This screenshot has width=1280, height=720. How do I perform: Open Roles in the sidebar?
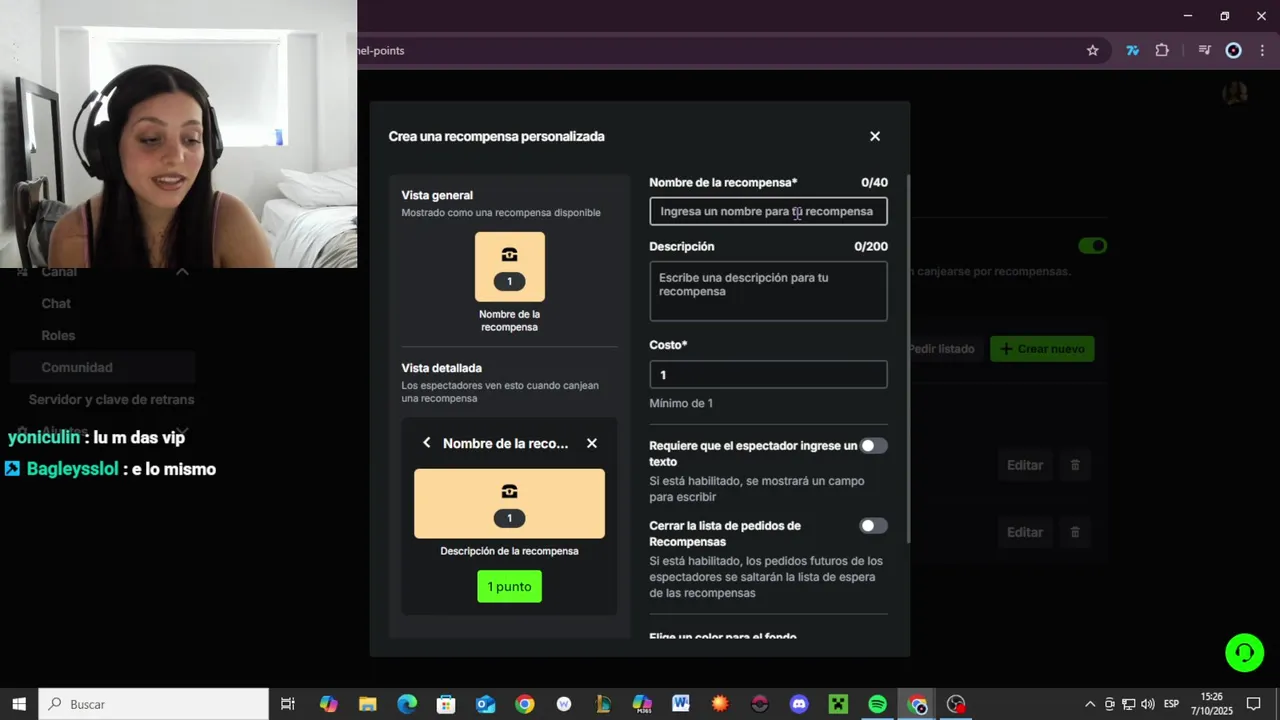(x=58, y=335)
